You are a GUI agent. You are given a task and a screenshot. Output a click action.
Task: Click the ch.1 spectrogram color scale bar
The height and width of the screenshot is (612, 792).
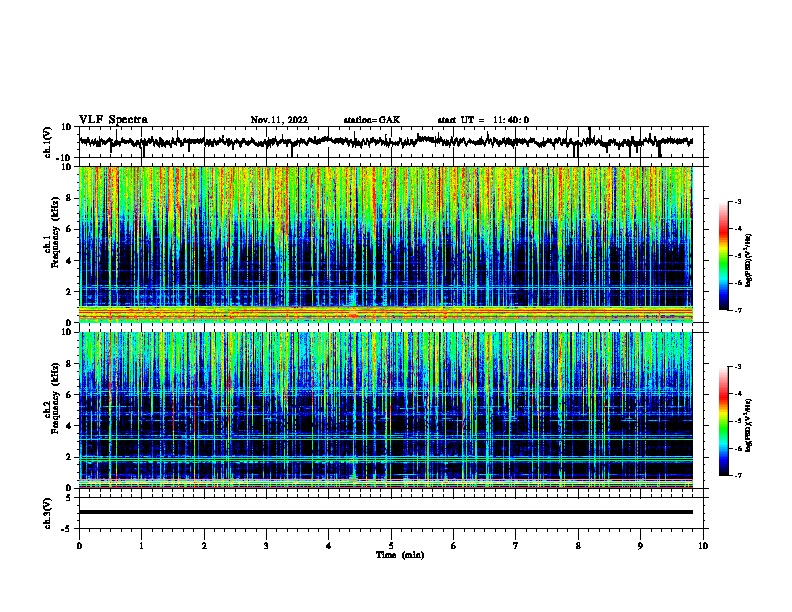[x=723, y=256]
